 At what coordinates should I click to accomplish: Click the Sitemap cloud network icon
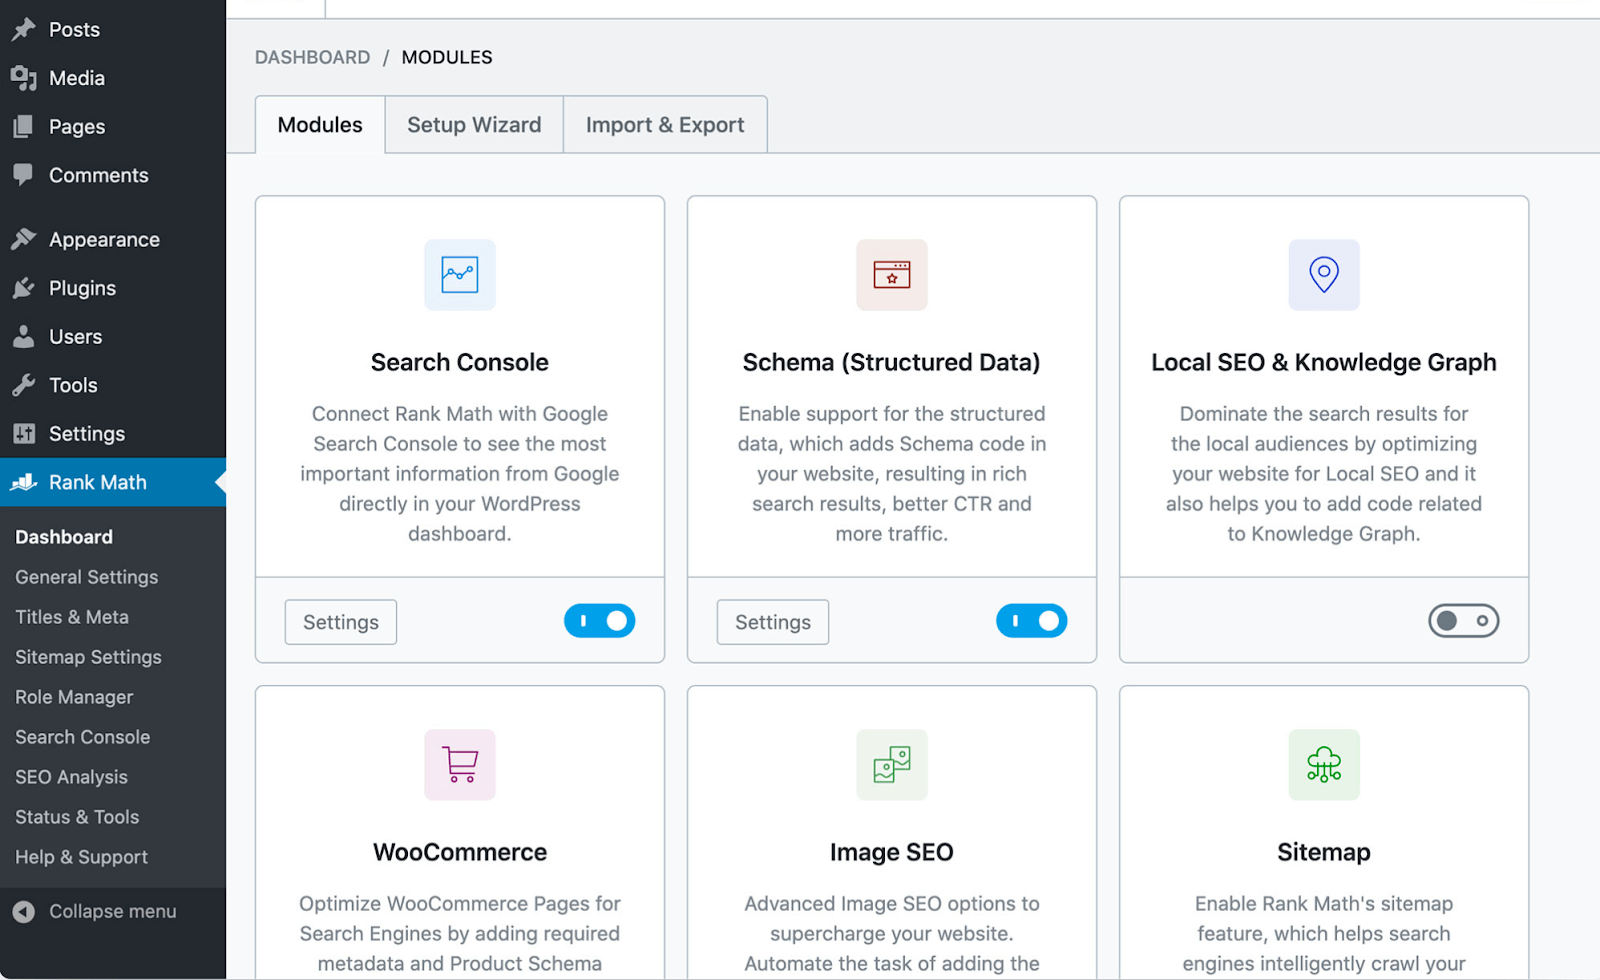coord(1324,764)
